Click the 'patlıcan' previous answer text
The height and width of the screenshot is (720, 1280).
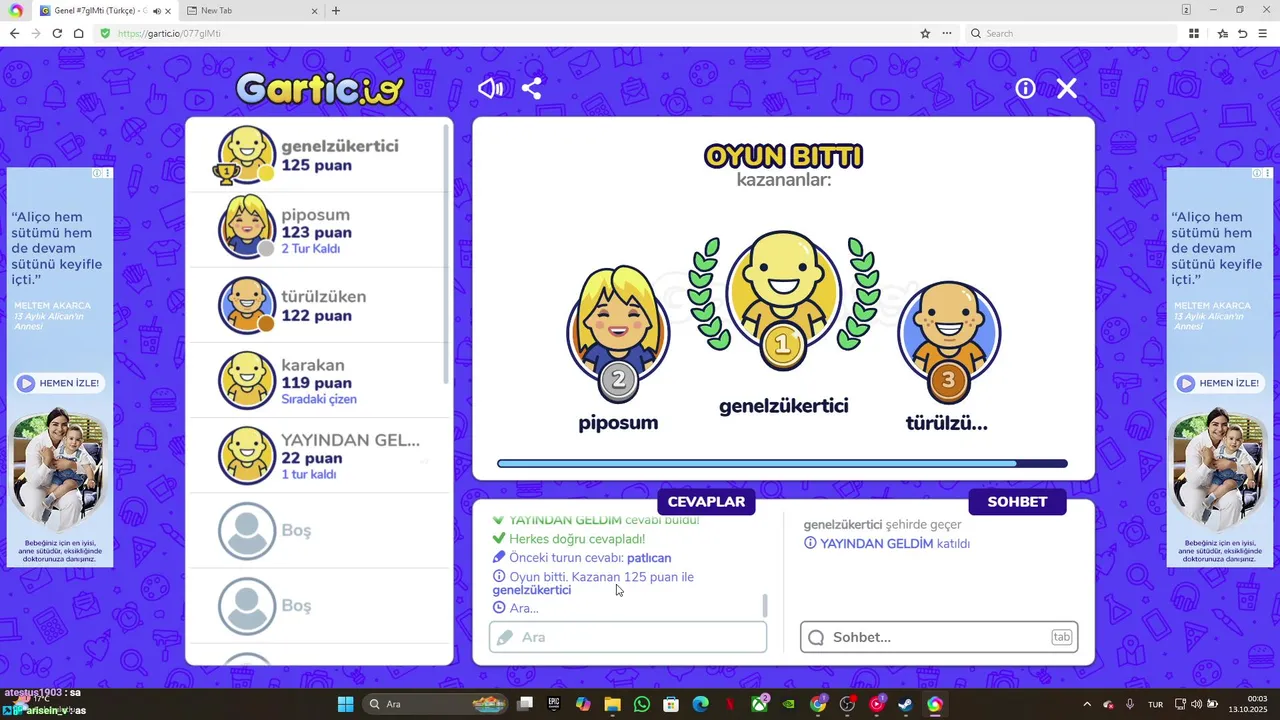pyautogui.click(x=649, y=557)
